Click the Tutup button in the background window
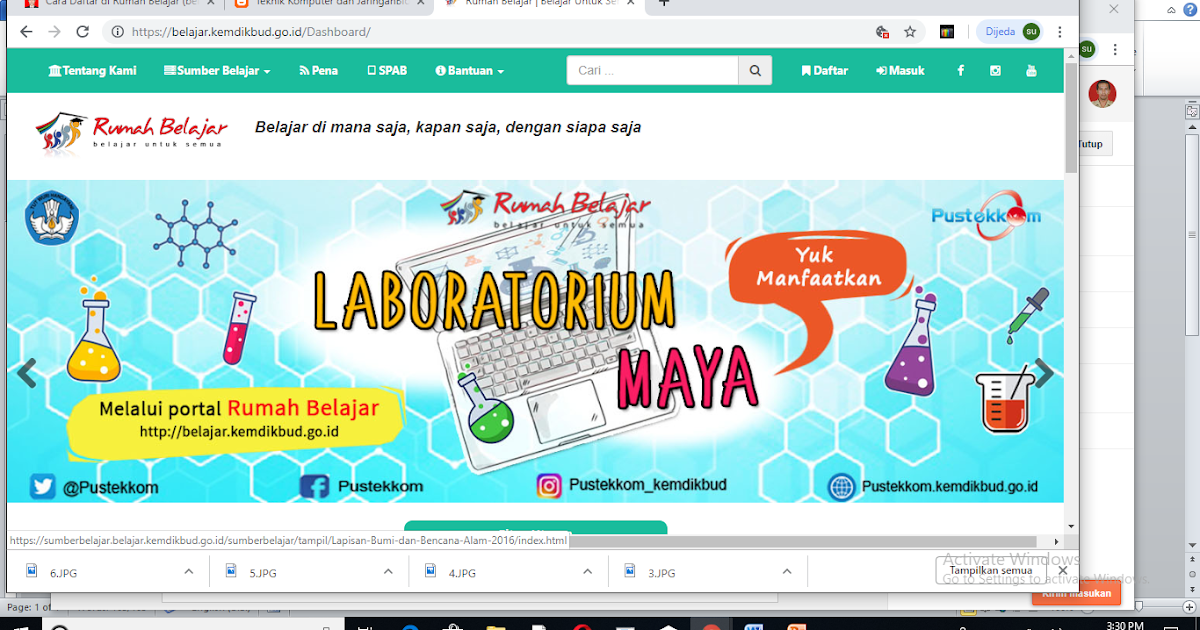 [x=1090, y=144]
